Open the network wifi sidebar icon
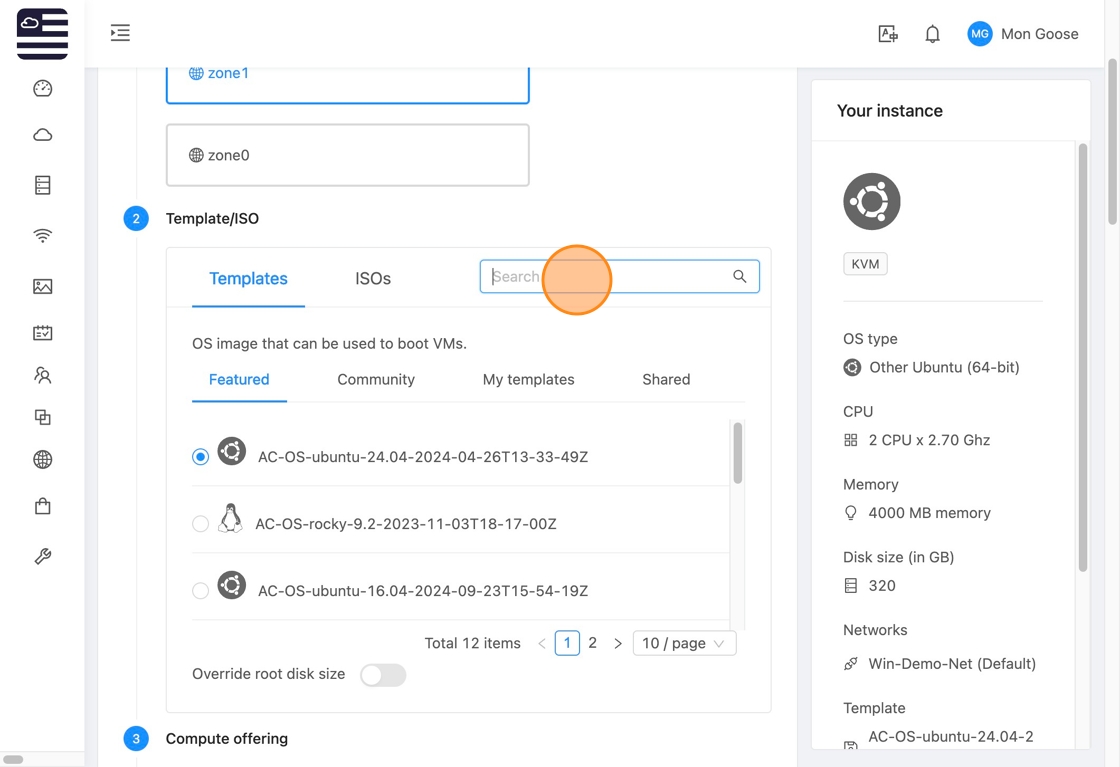 pos(42,236)
